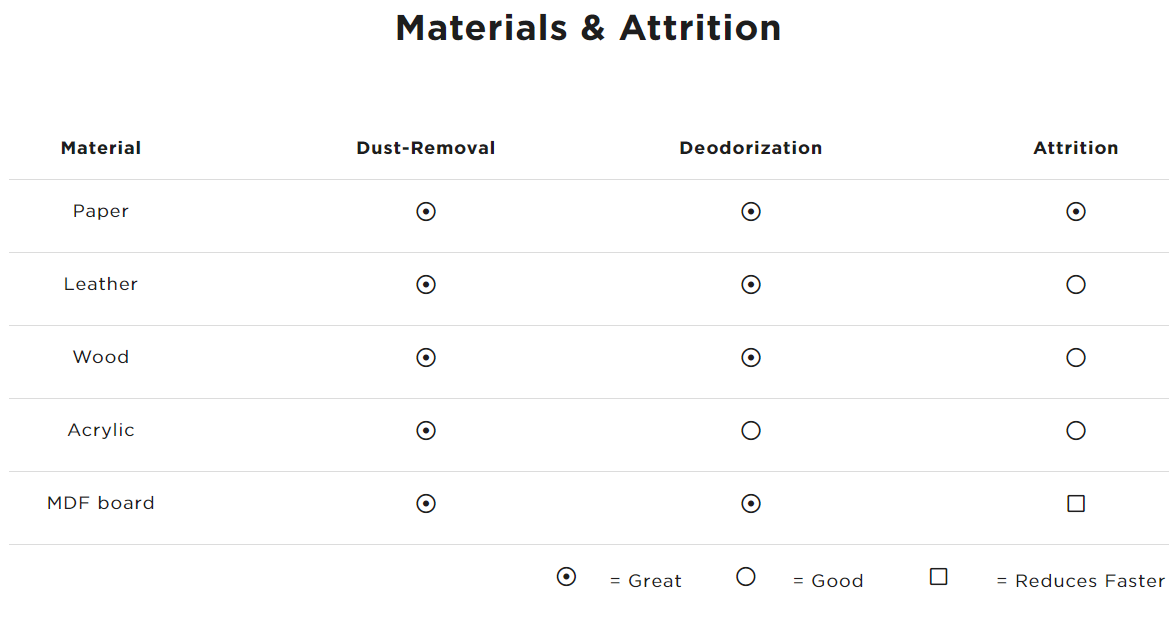This screenshot has width=1176, height=635.
Task: Click Paper's Dust-Removal rating icon
Action: pos(426,212)
